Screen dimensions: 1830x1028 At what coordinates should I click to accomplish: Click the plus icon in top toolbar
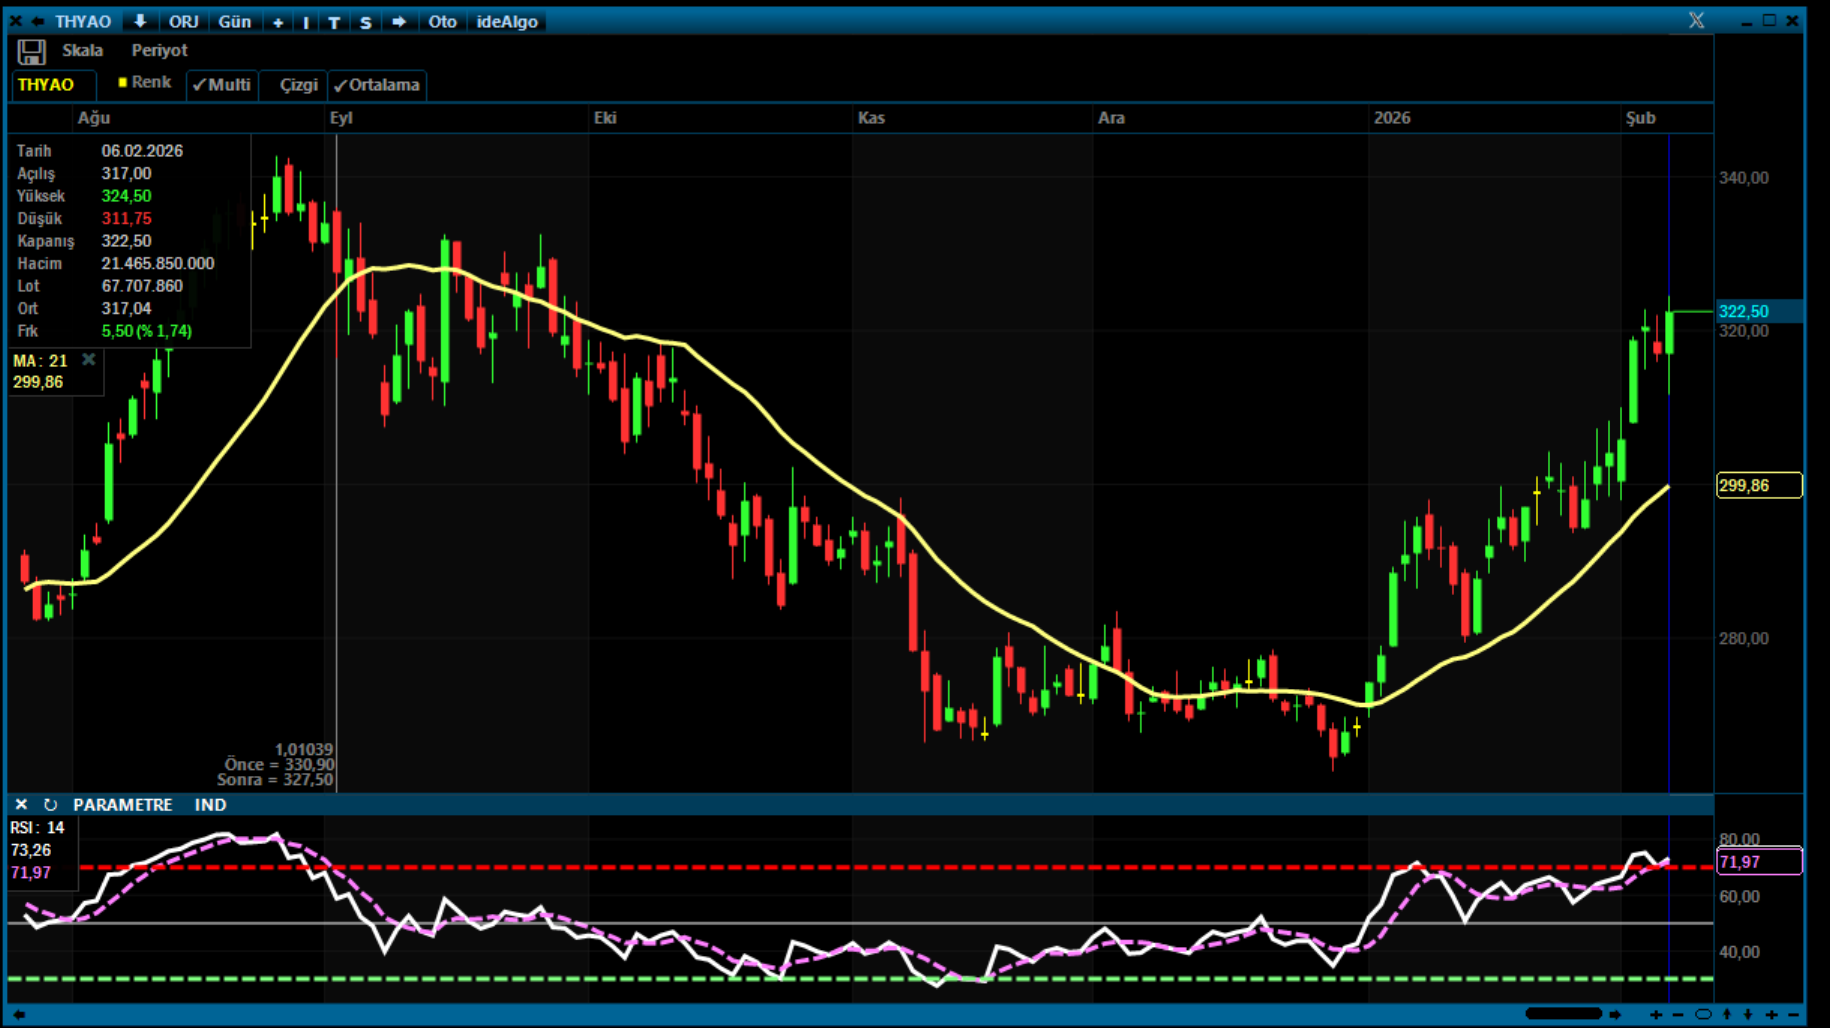(278, 22)
